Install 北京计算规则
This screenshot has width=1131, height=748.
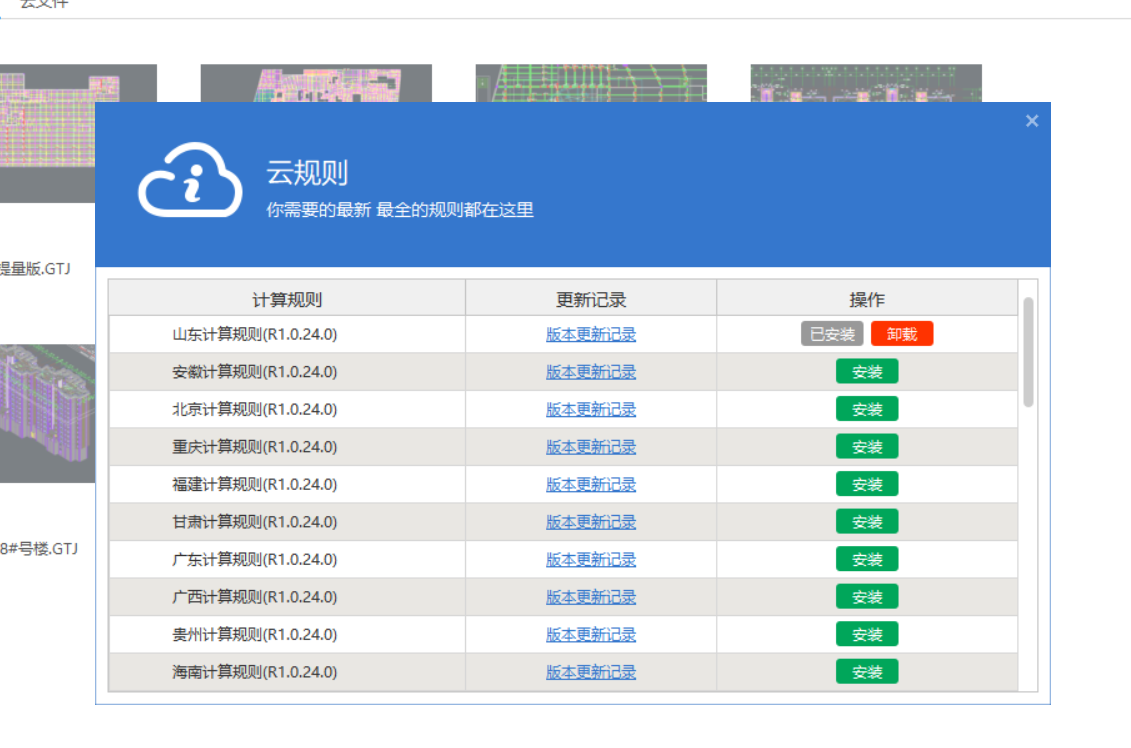click(x=867, y=409)
